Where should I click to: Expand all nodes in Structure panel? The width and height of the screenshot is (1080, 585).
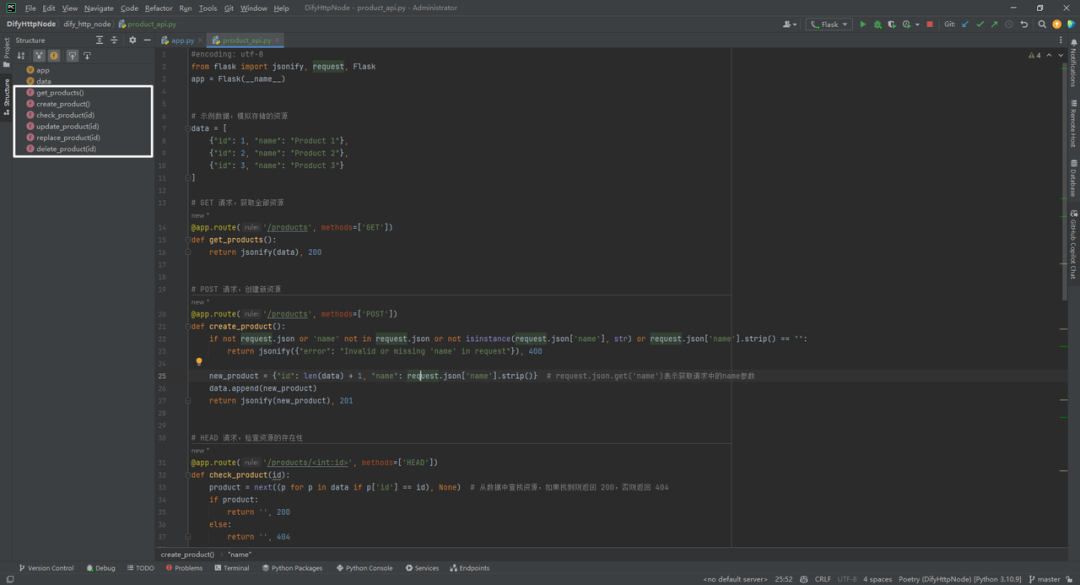(x=99, y=40)
